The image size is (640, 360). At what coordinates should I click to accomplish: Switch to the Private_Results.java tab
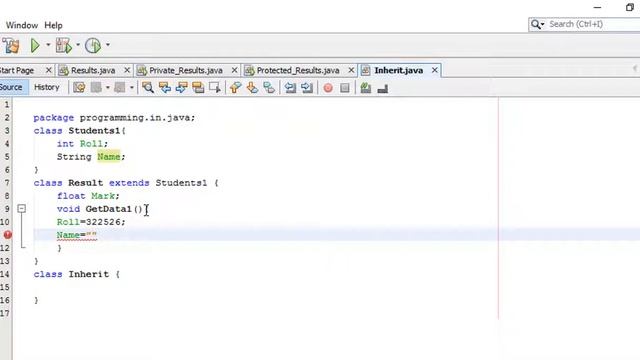click(x=186, y=71)
